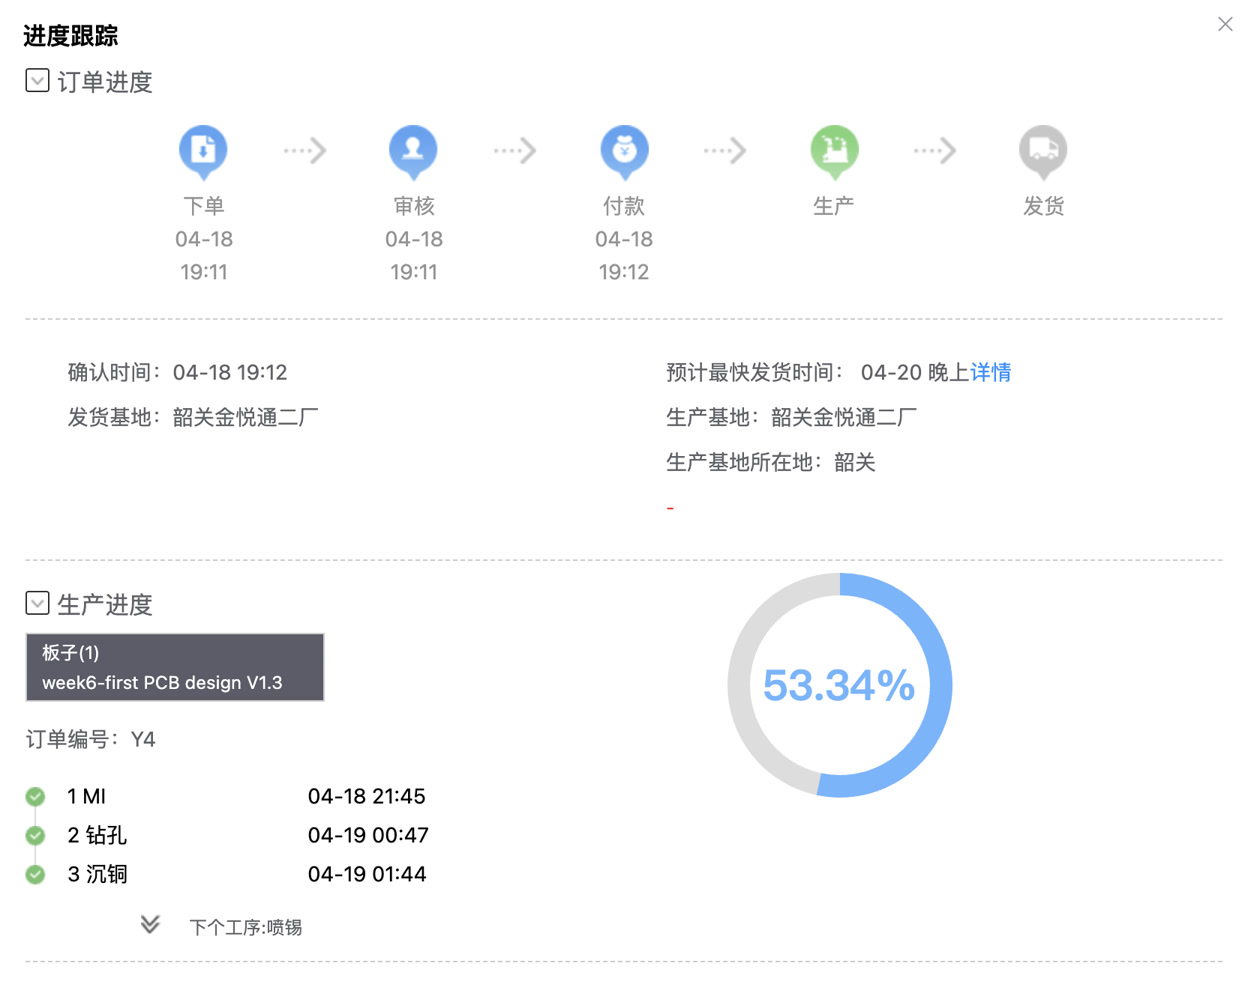Click the 发货基地: 韶关金悦通二厂 text
This screenshot has width=1260, height=990.
point(193,418)
